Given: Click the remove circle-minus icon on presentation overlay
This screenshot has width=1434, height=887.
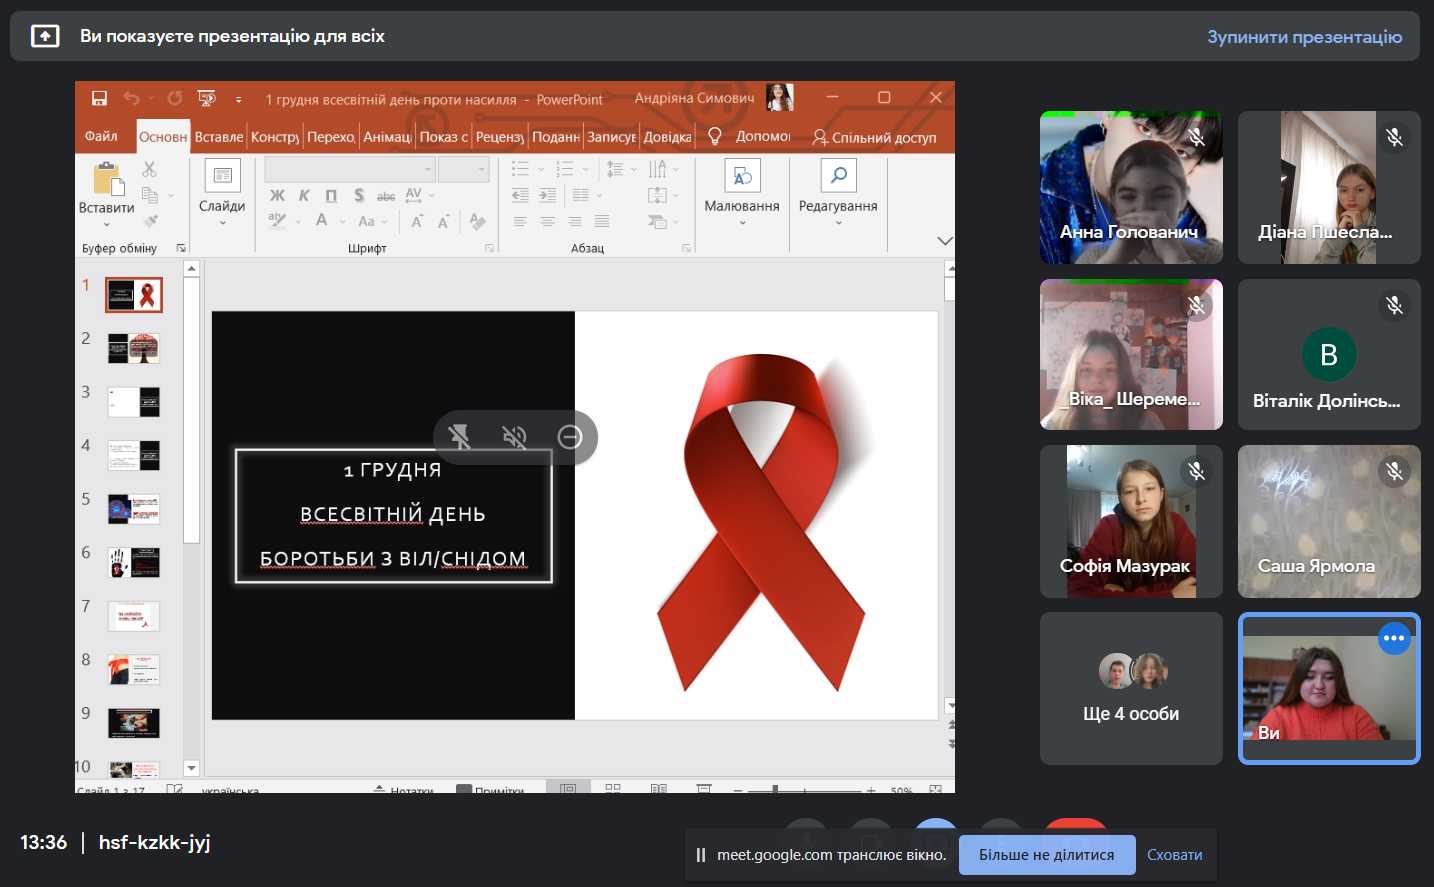Looking at the screenshot, I should tap(570, 437).
